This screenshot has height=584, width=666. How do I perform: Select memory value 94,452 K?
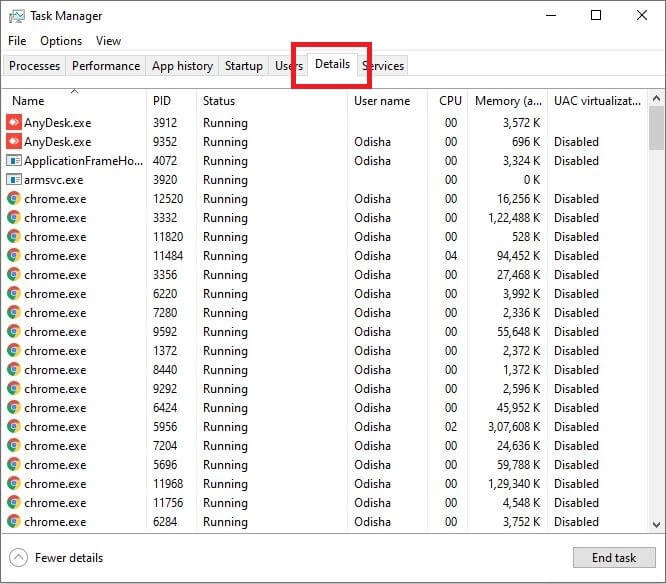pos(518,256)
